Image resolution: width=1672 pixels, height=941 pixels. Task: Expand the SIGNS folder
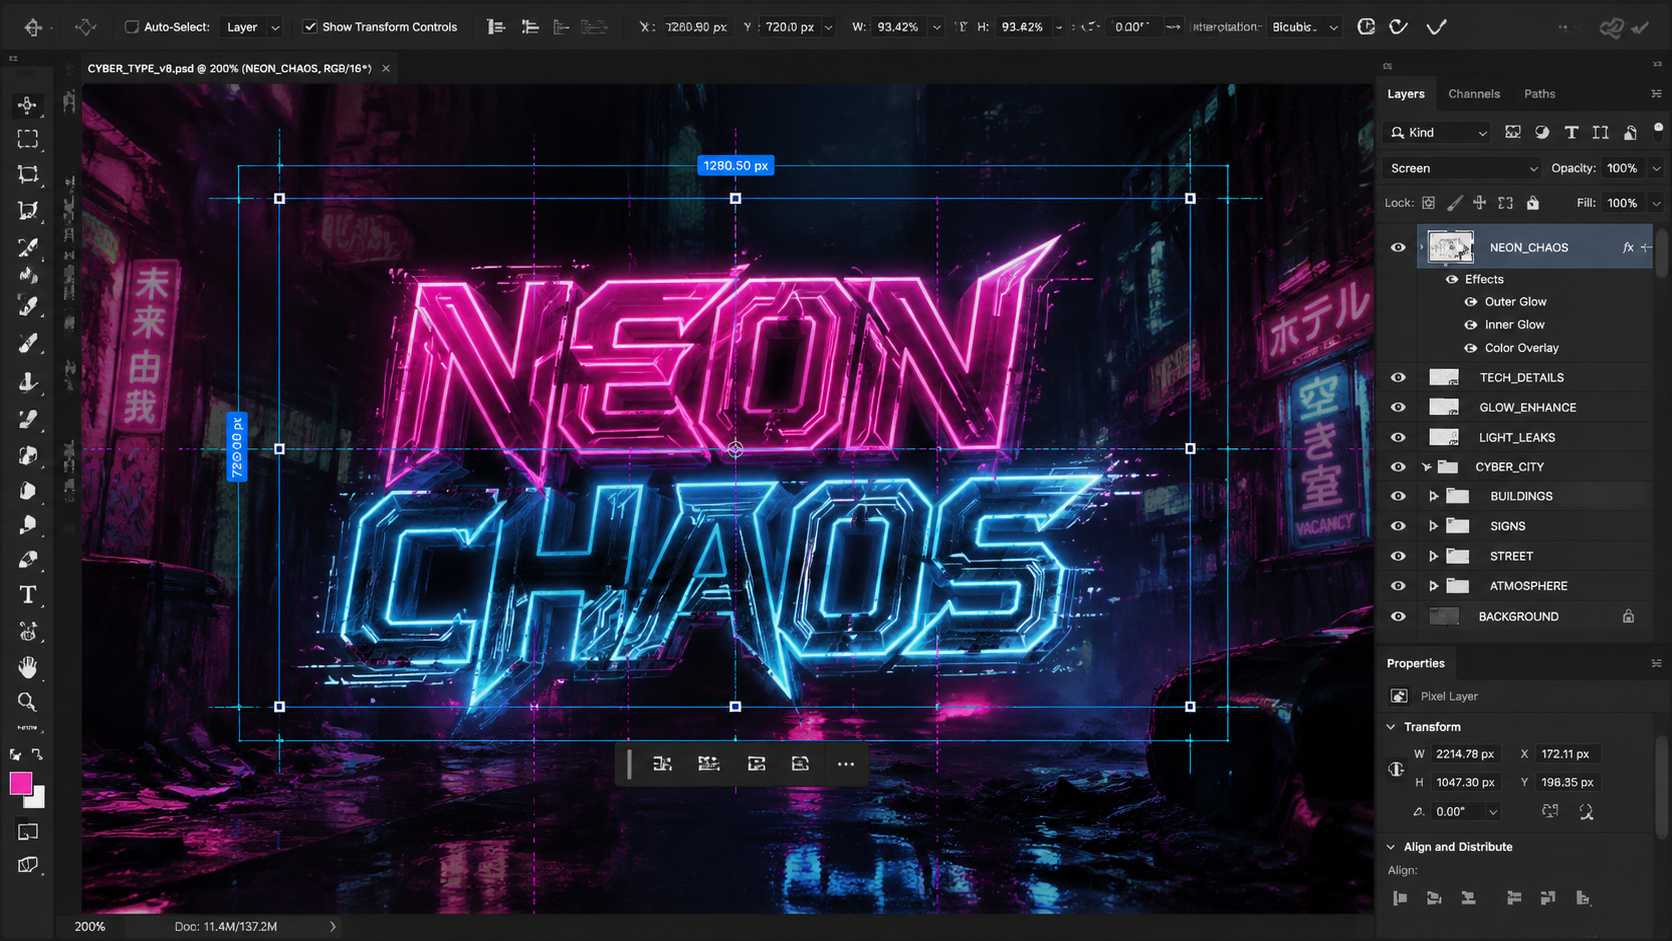click(x=1433, y=526)
